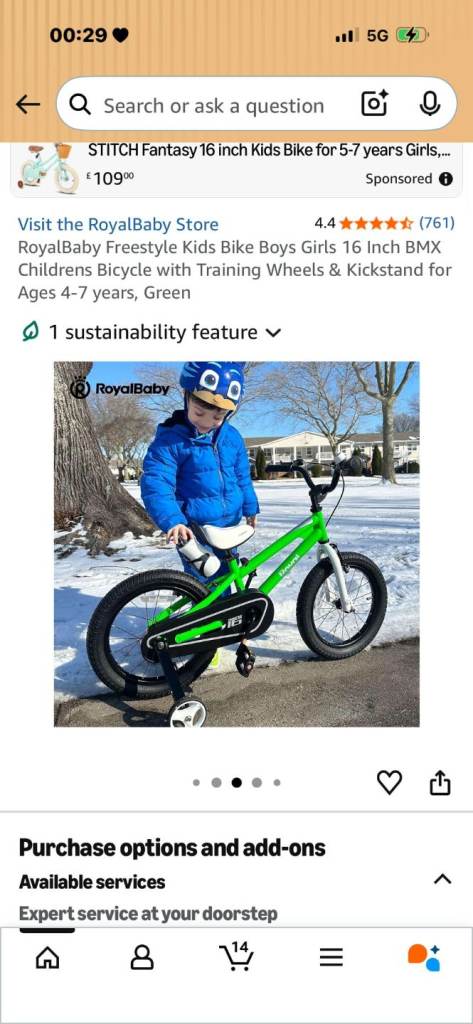Collapse Available services section chevron
The image size is (473, 1024).
(x=442, y=879)
